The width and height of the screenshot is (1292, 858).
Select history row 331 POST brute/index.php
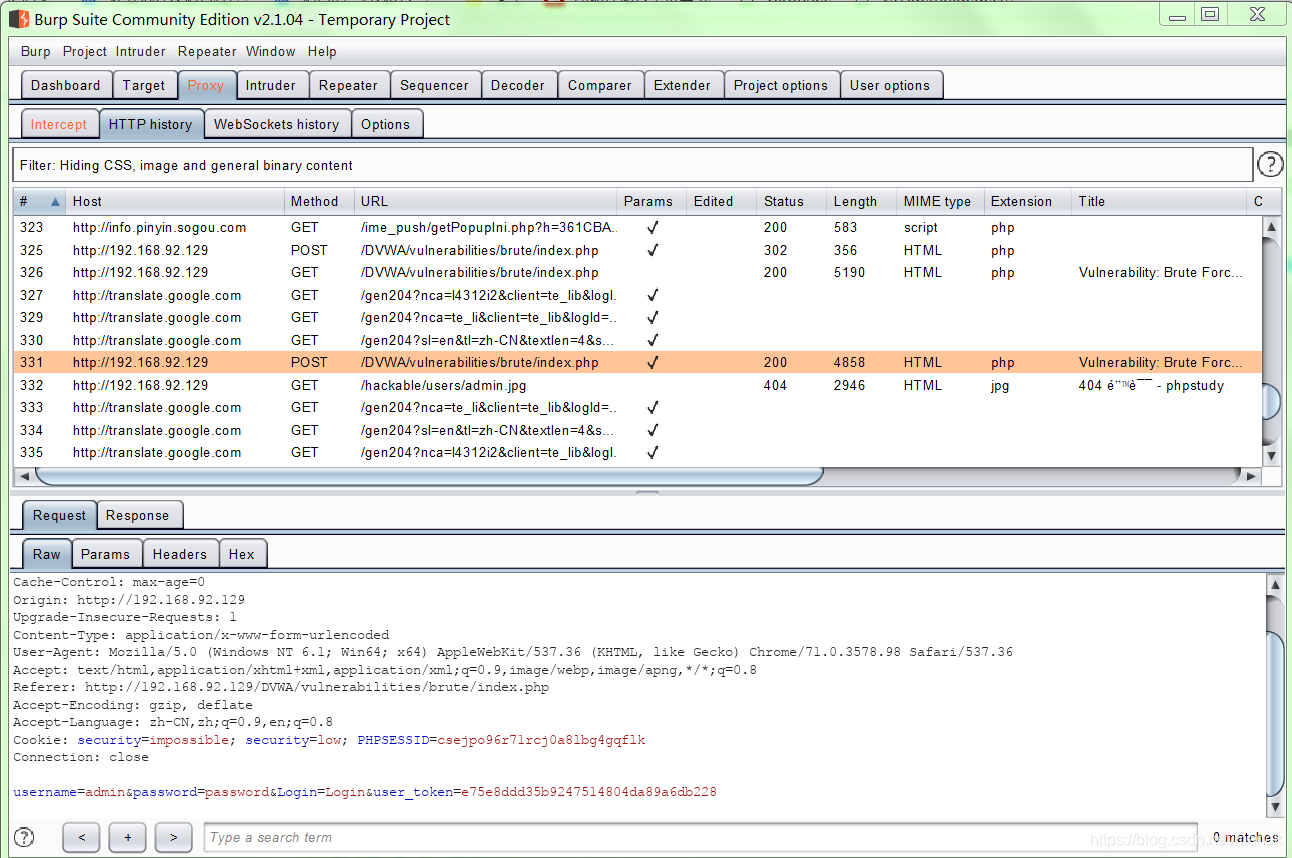point(638,362)
